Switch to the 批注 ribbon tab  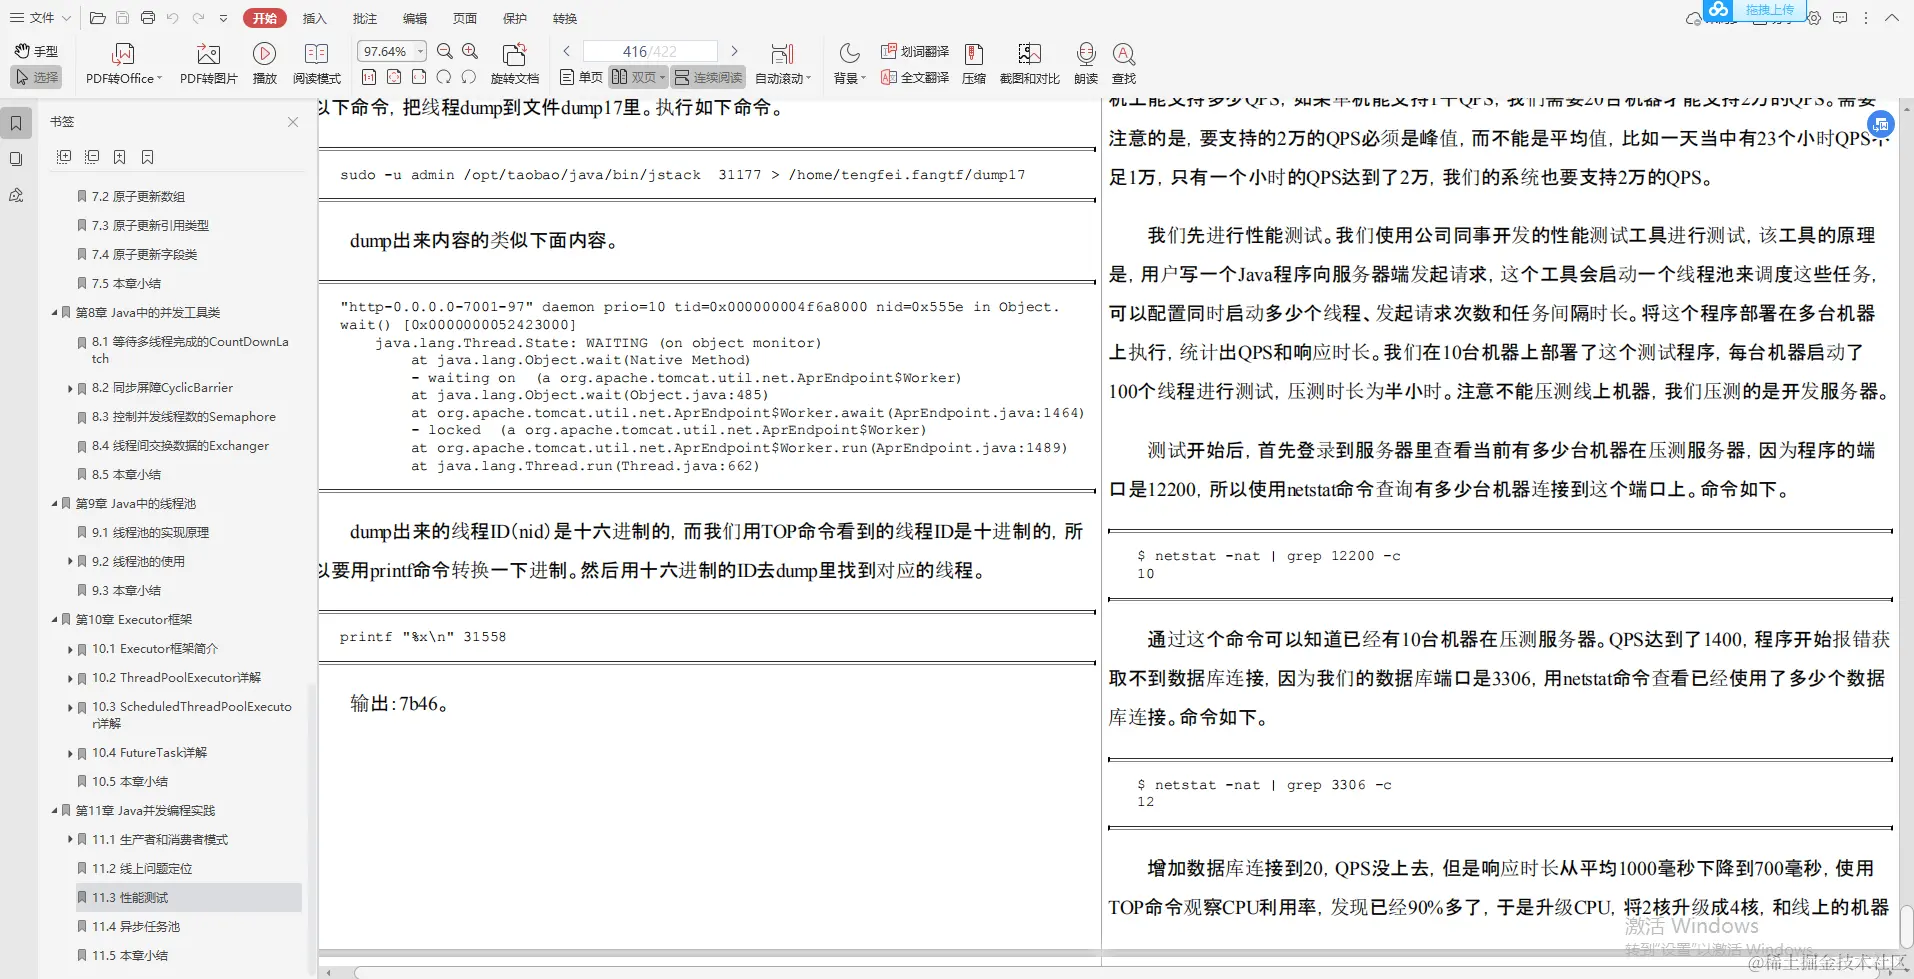pos(365,17)
